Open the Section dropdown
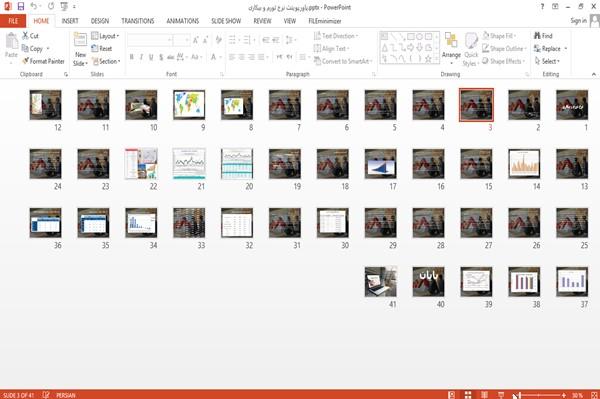Screen dimensions: 600x399 pyautogui.click(x=106, y=61)
